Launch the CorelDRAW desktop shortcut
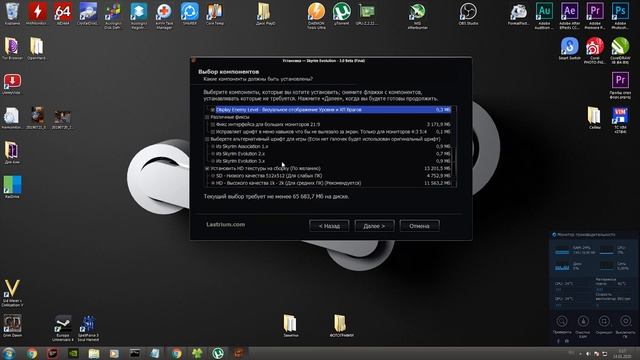Screen dimensions: 640x360 (620, 49)
